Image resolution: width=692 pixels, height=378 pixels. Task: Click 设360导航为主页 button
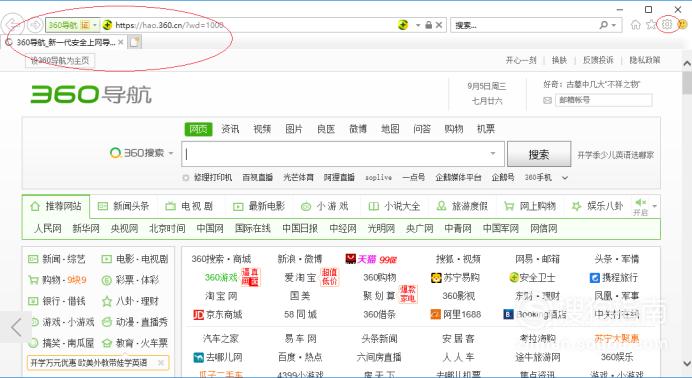pos(60,60)
